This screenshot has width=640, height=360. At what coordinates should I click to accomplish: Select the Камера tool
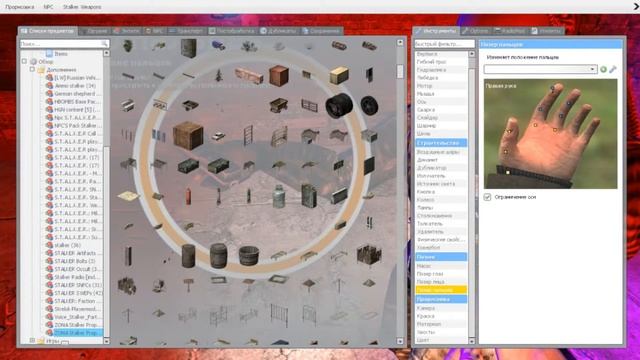tap(441, 308)
